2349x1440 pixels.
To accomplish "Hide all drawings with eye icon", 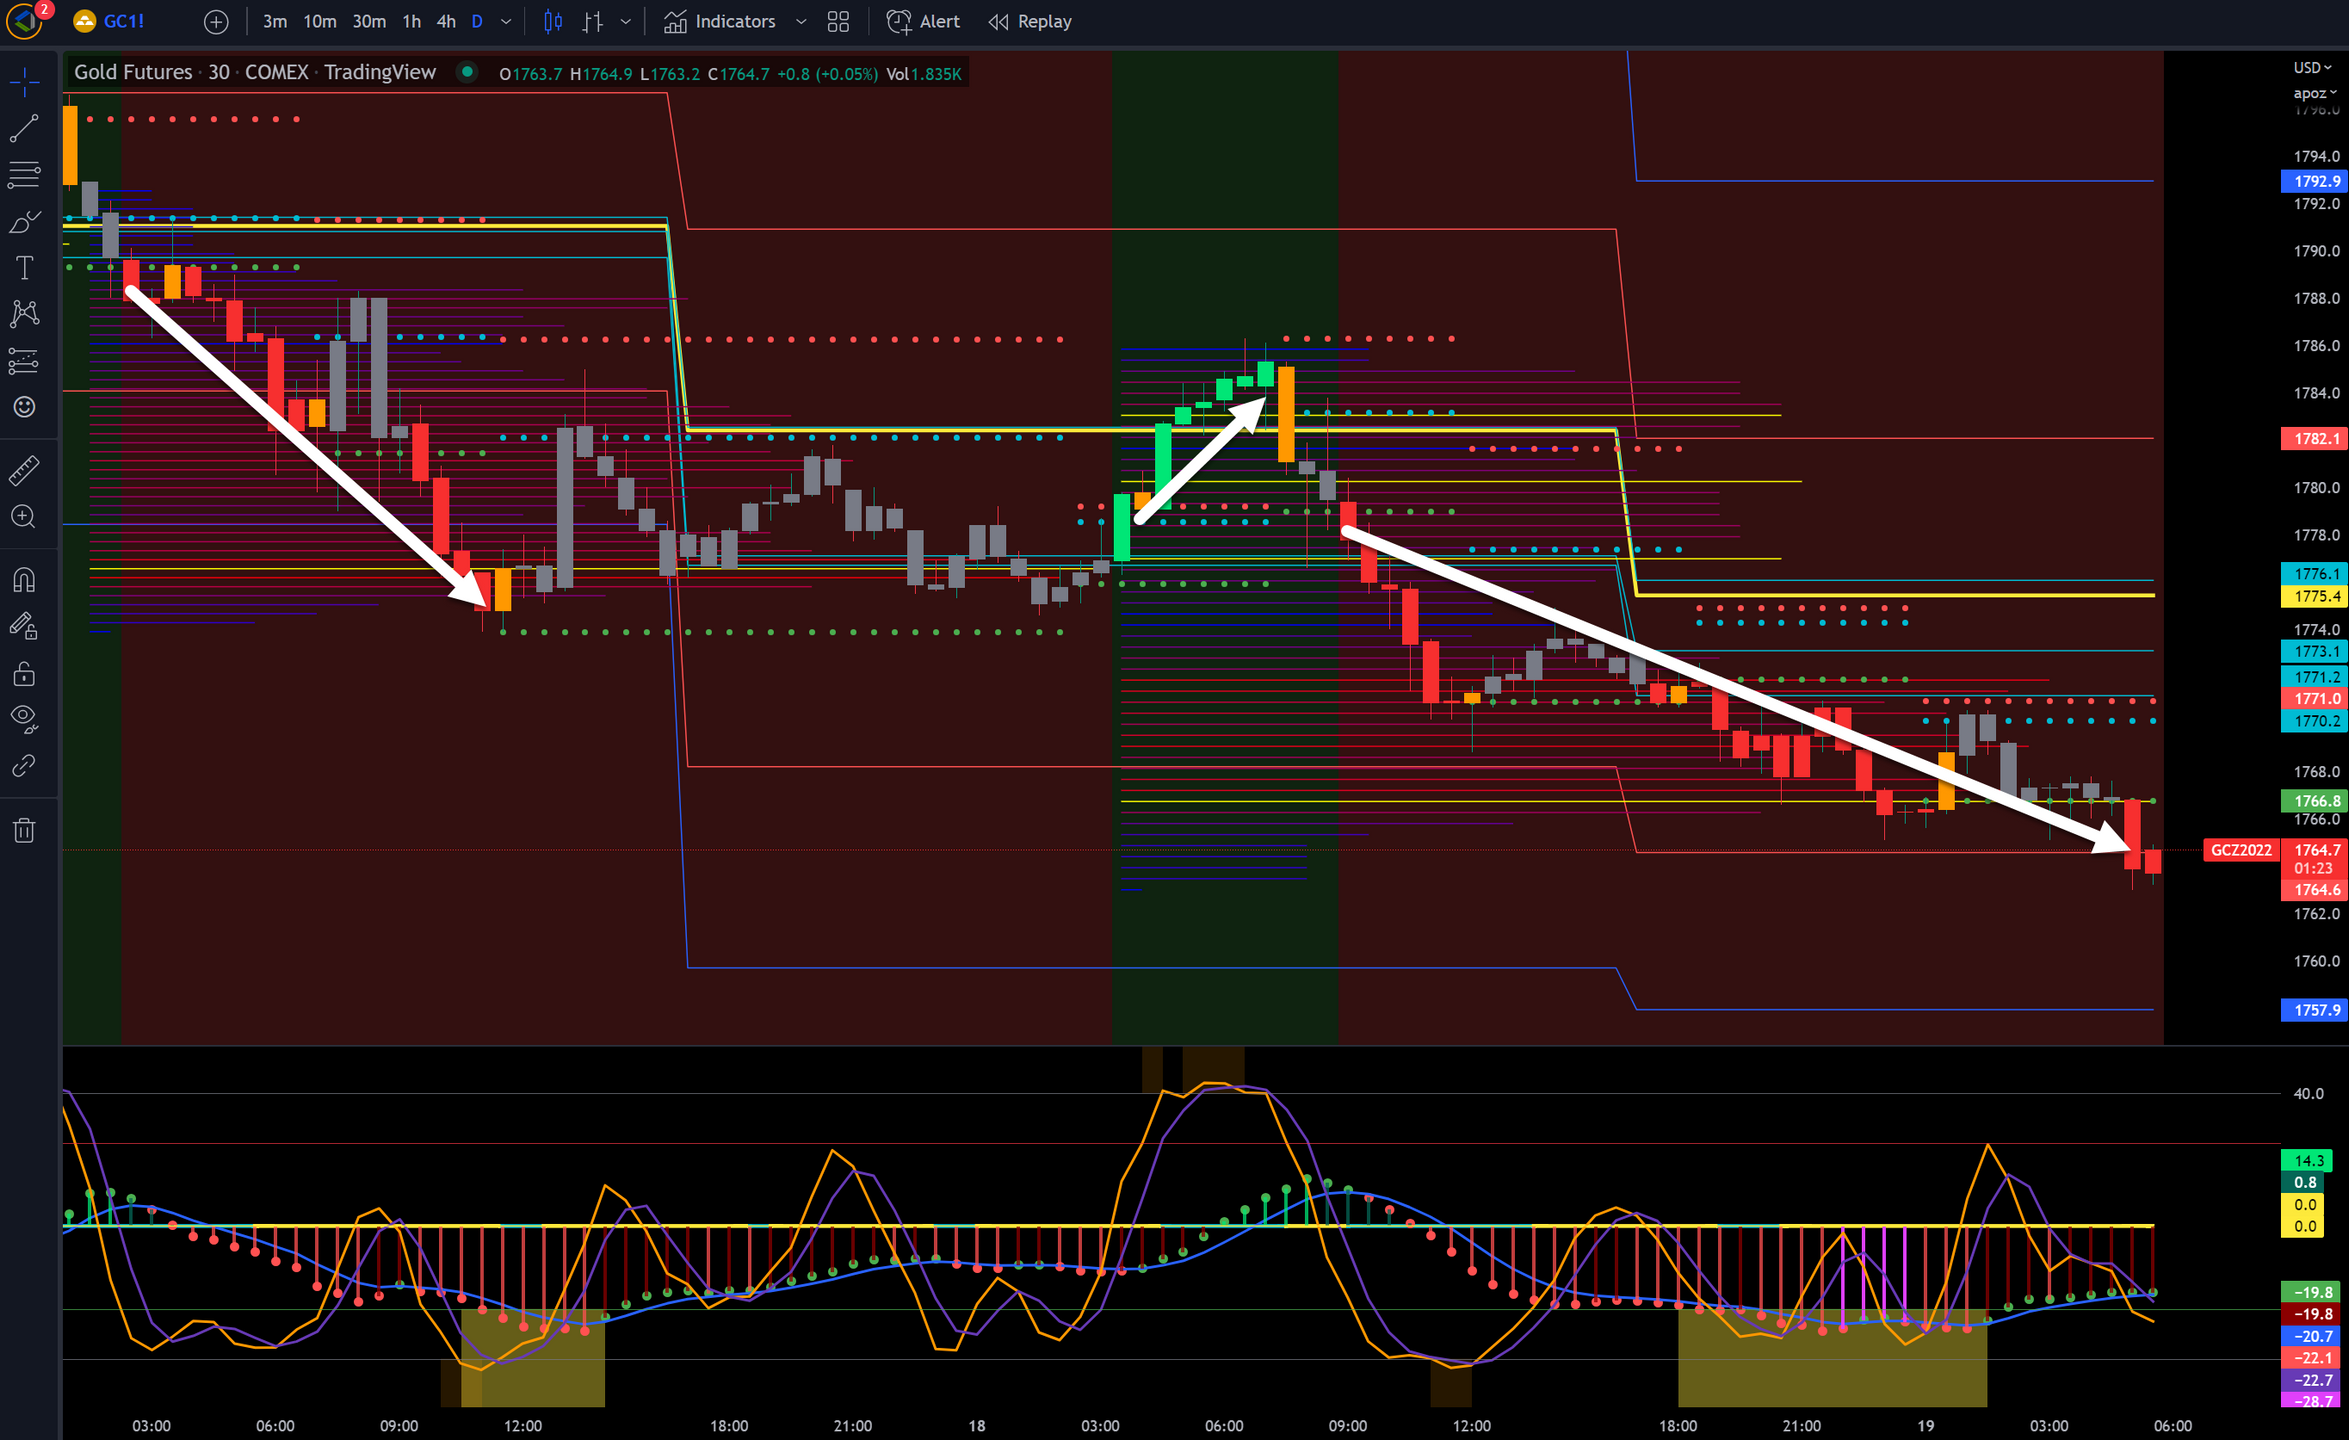I will [x=24, y=717].
